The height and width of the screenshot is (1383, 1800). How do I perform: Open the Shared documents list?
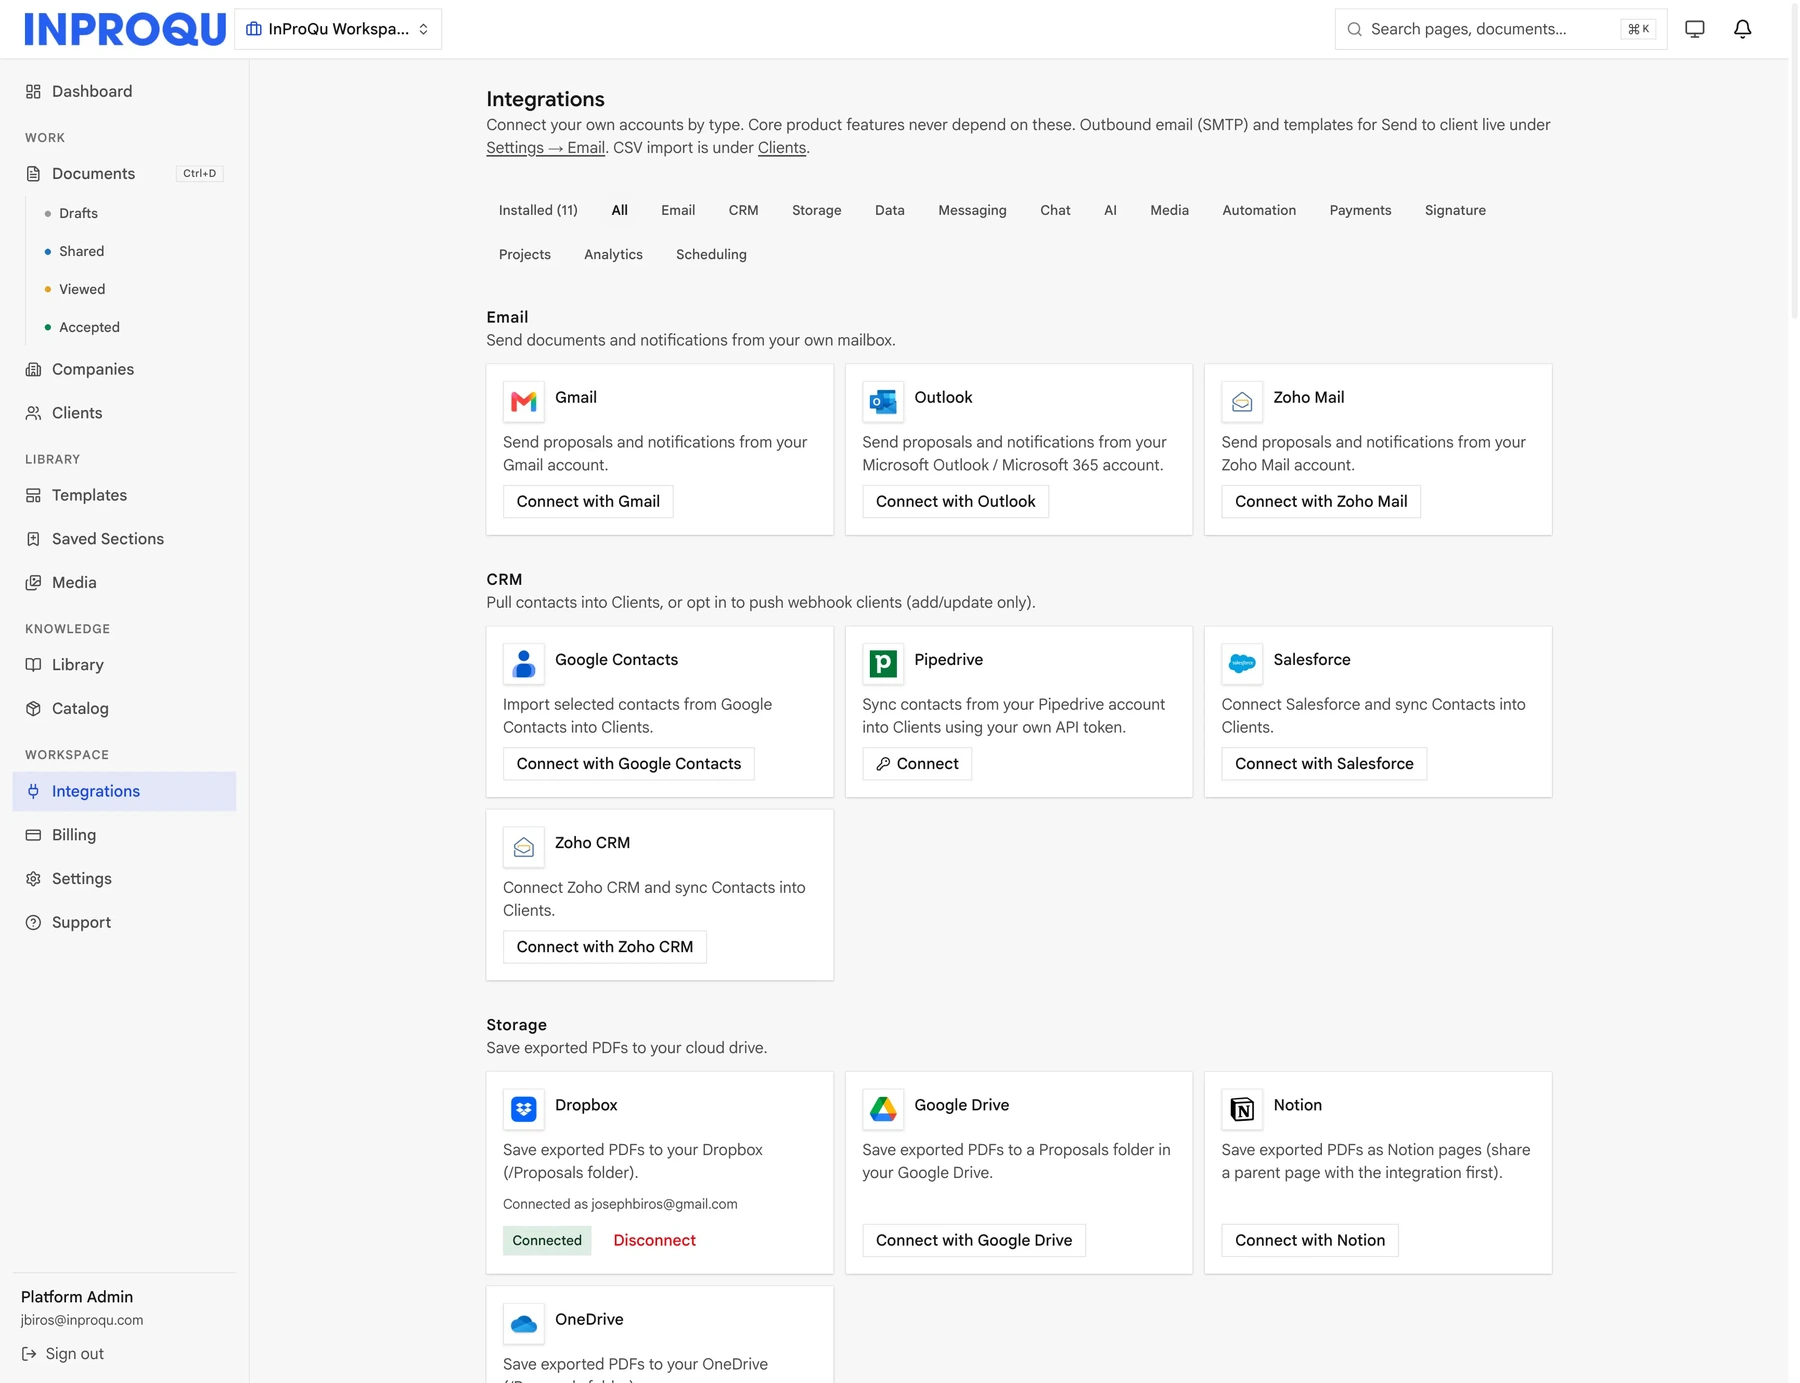coord(81,251)
